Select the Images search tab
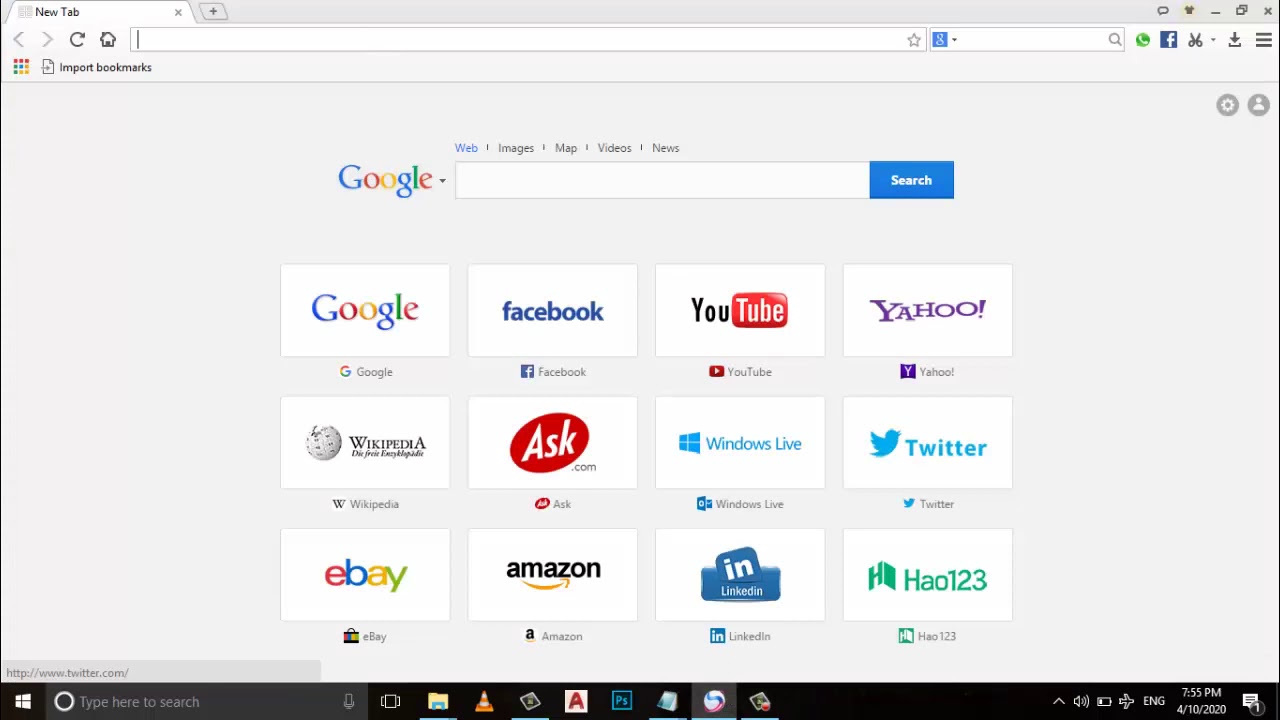Image resolution: width=1280 pixels, height=720 pixels. [x=516, y=148]
